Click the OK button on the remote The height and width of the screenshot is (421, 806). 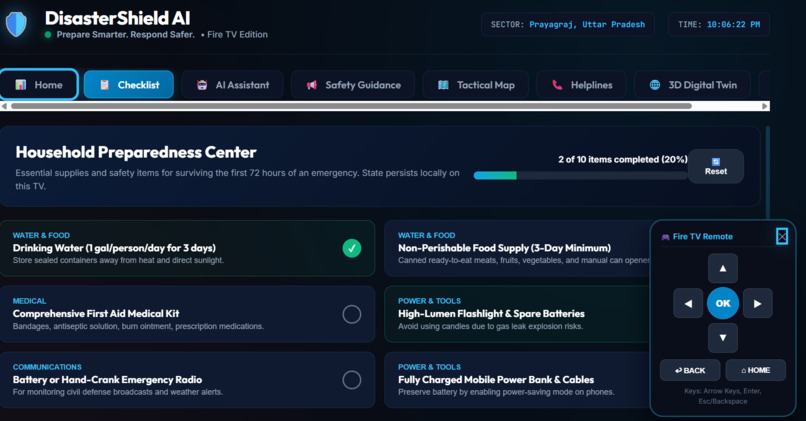coord(723,303)
